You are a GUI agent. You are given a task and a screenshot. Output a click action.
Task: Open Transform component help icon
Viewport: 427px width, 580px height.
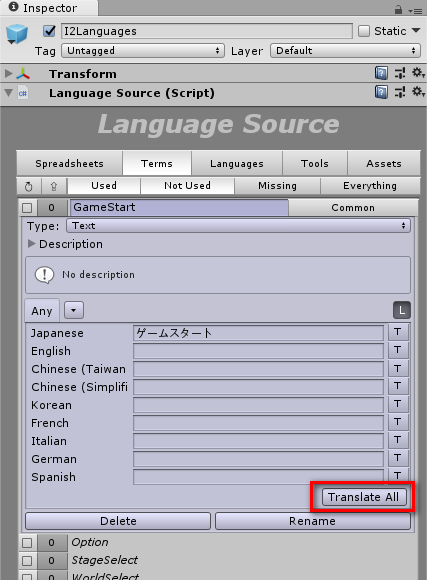click(x=381, y=73)
